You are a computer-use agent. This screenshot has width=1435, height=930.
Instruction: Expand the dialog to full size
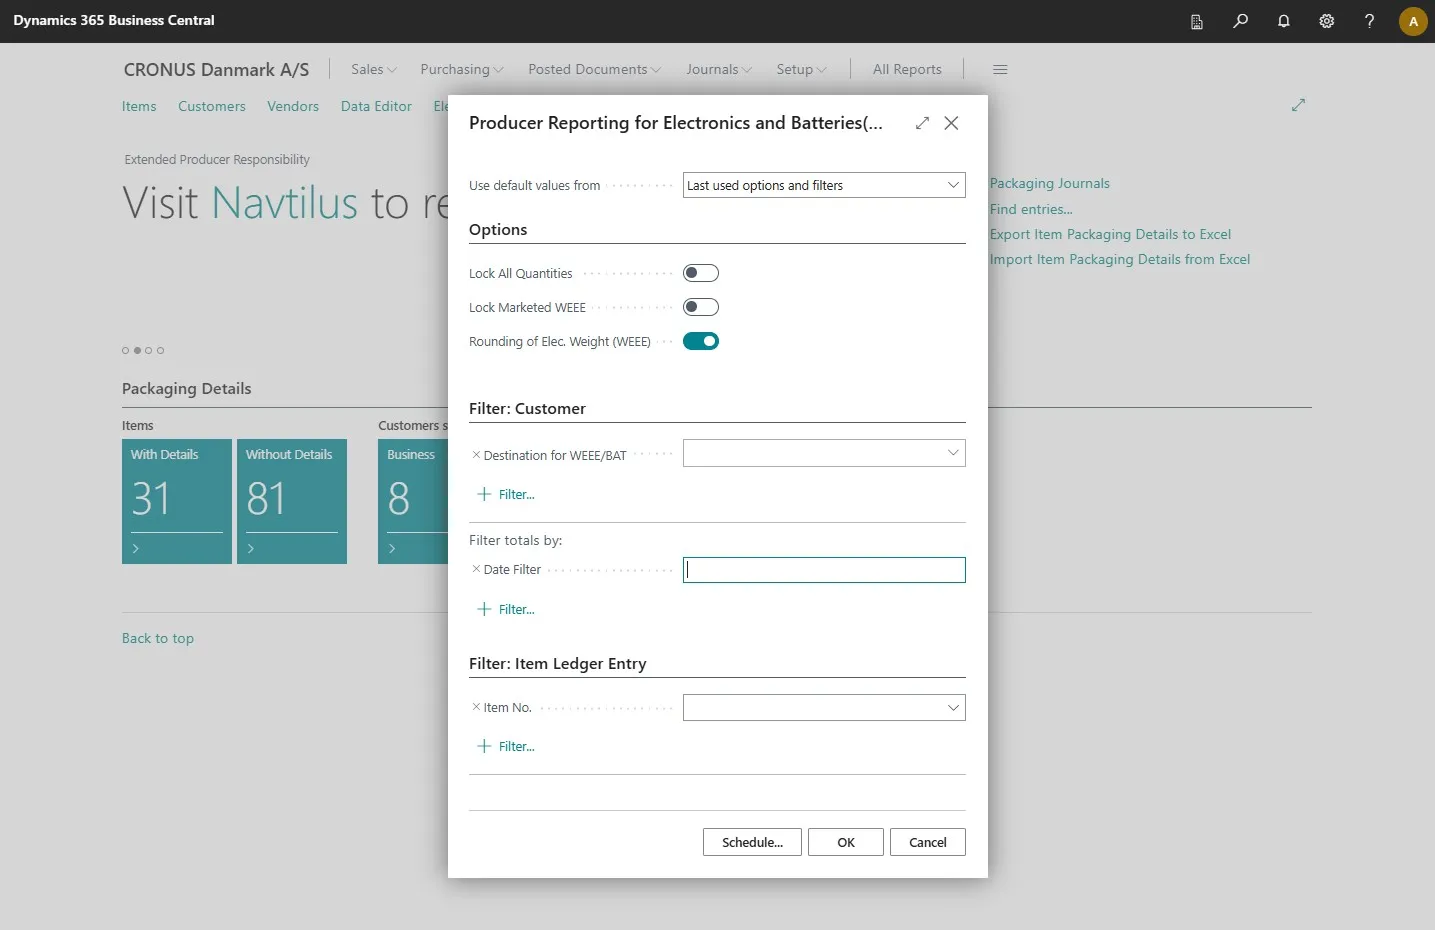coord(922,123)
